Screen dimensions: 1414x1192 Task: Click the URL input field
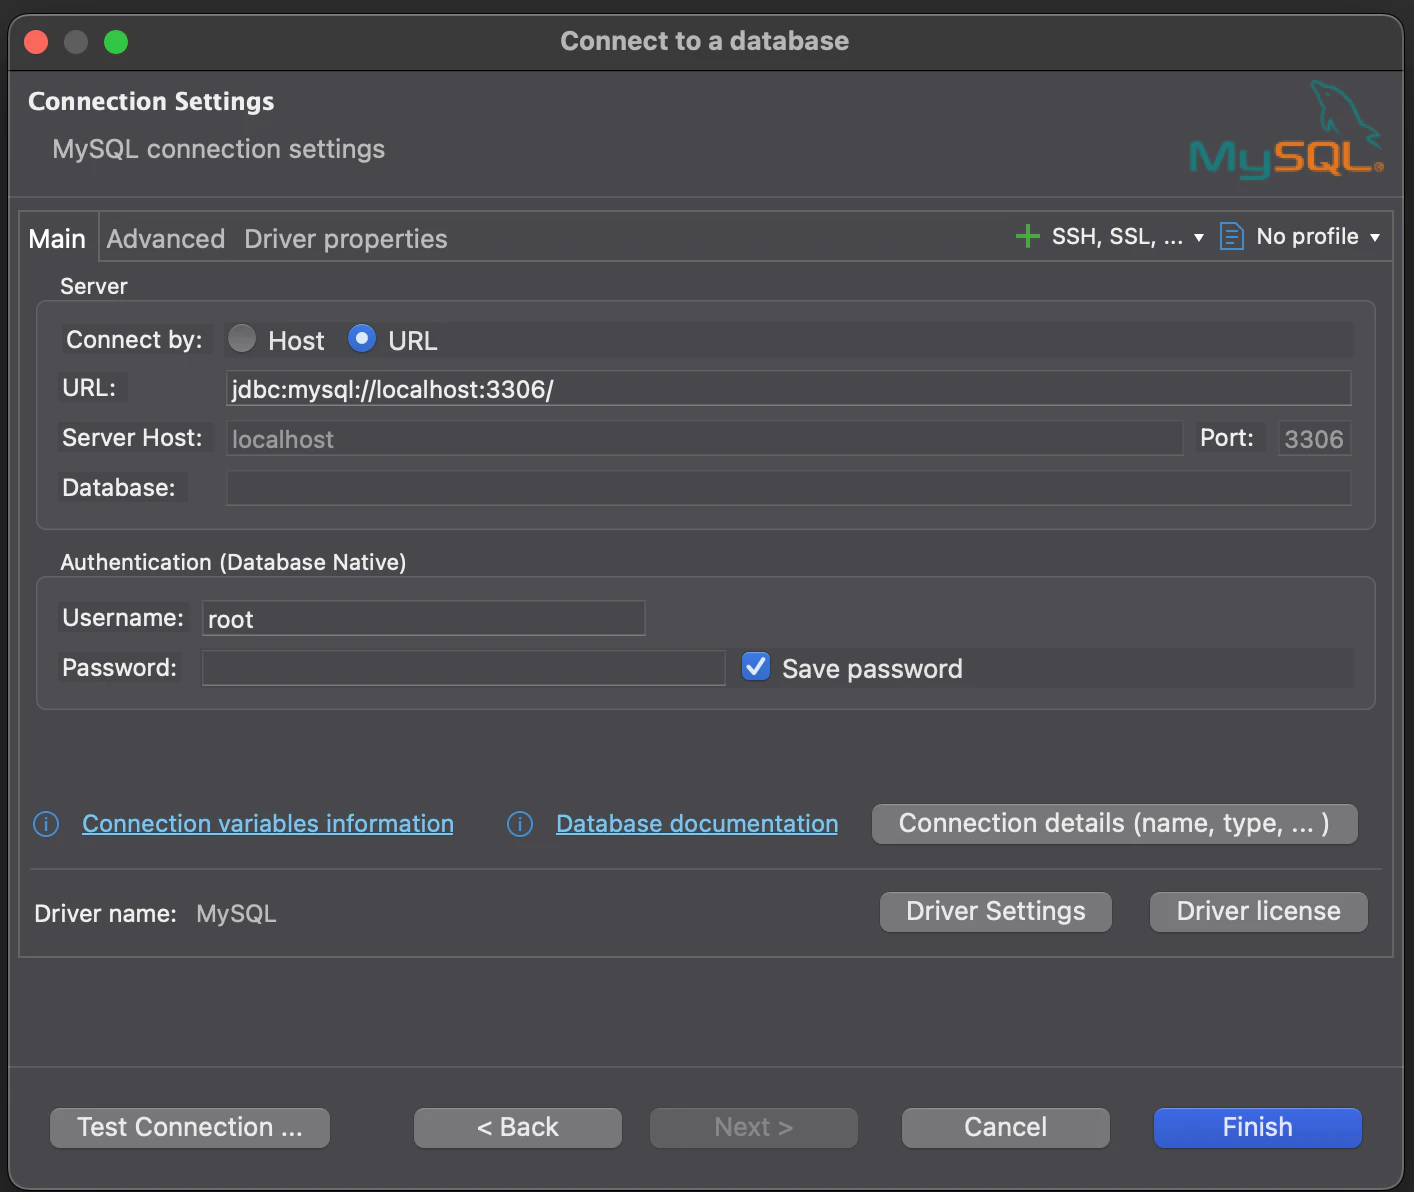789,388
